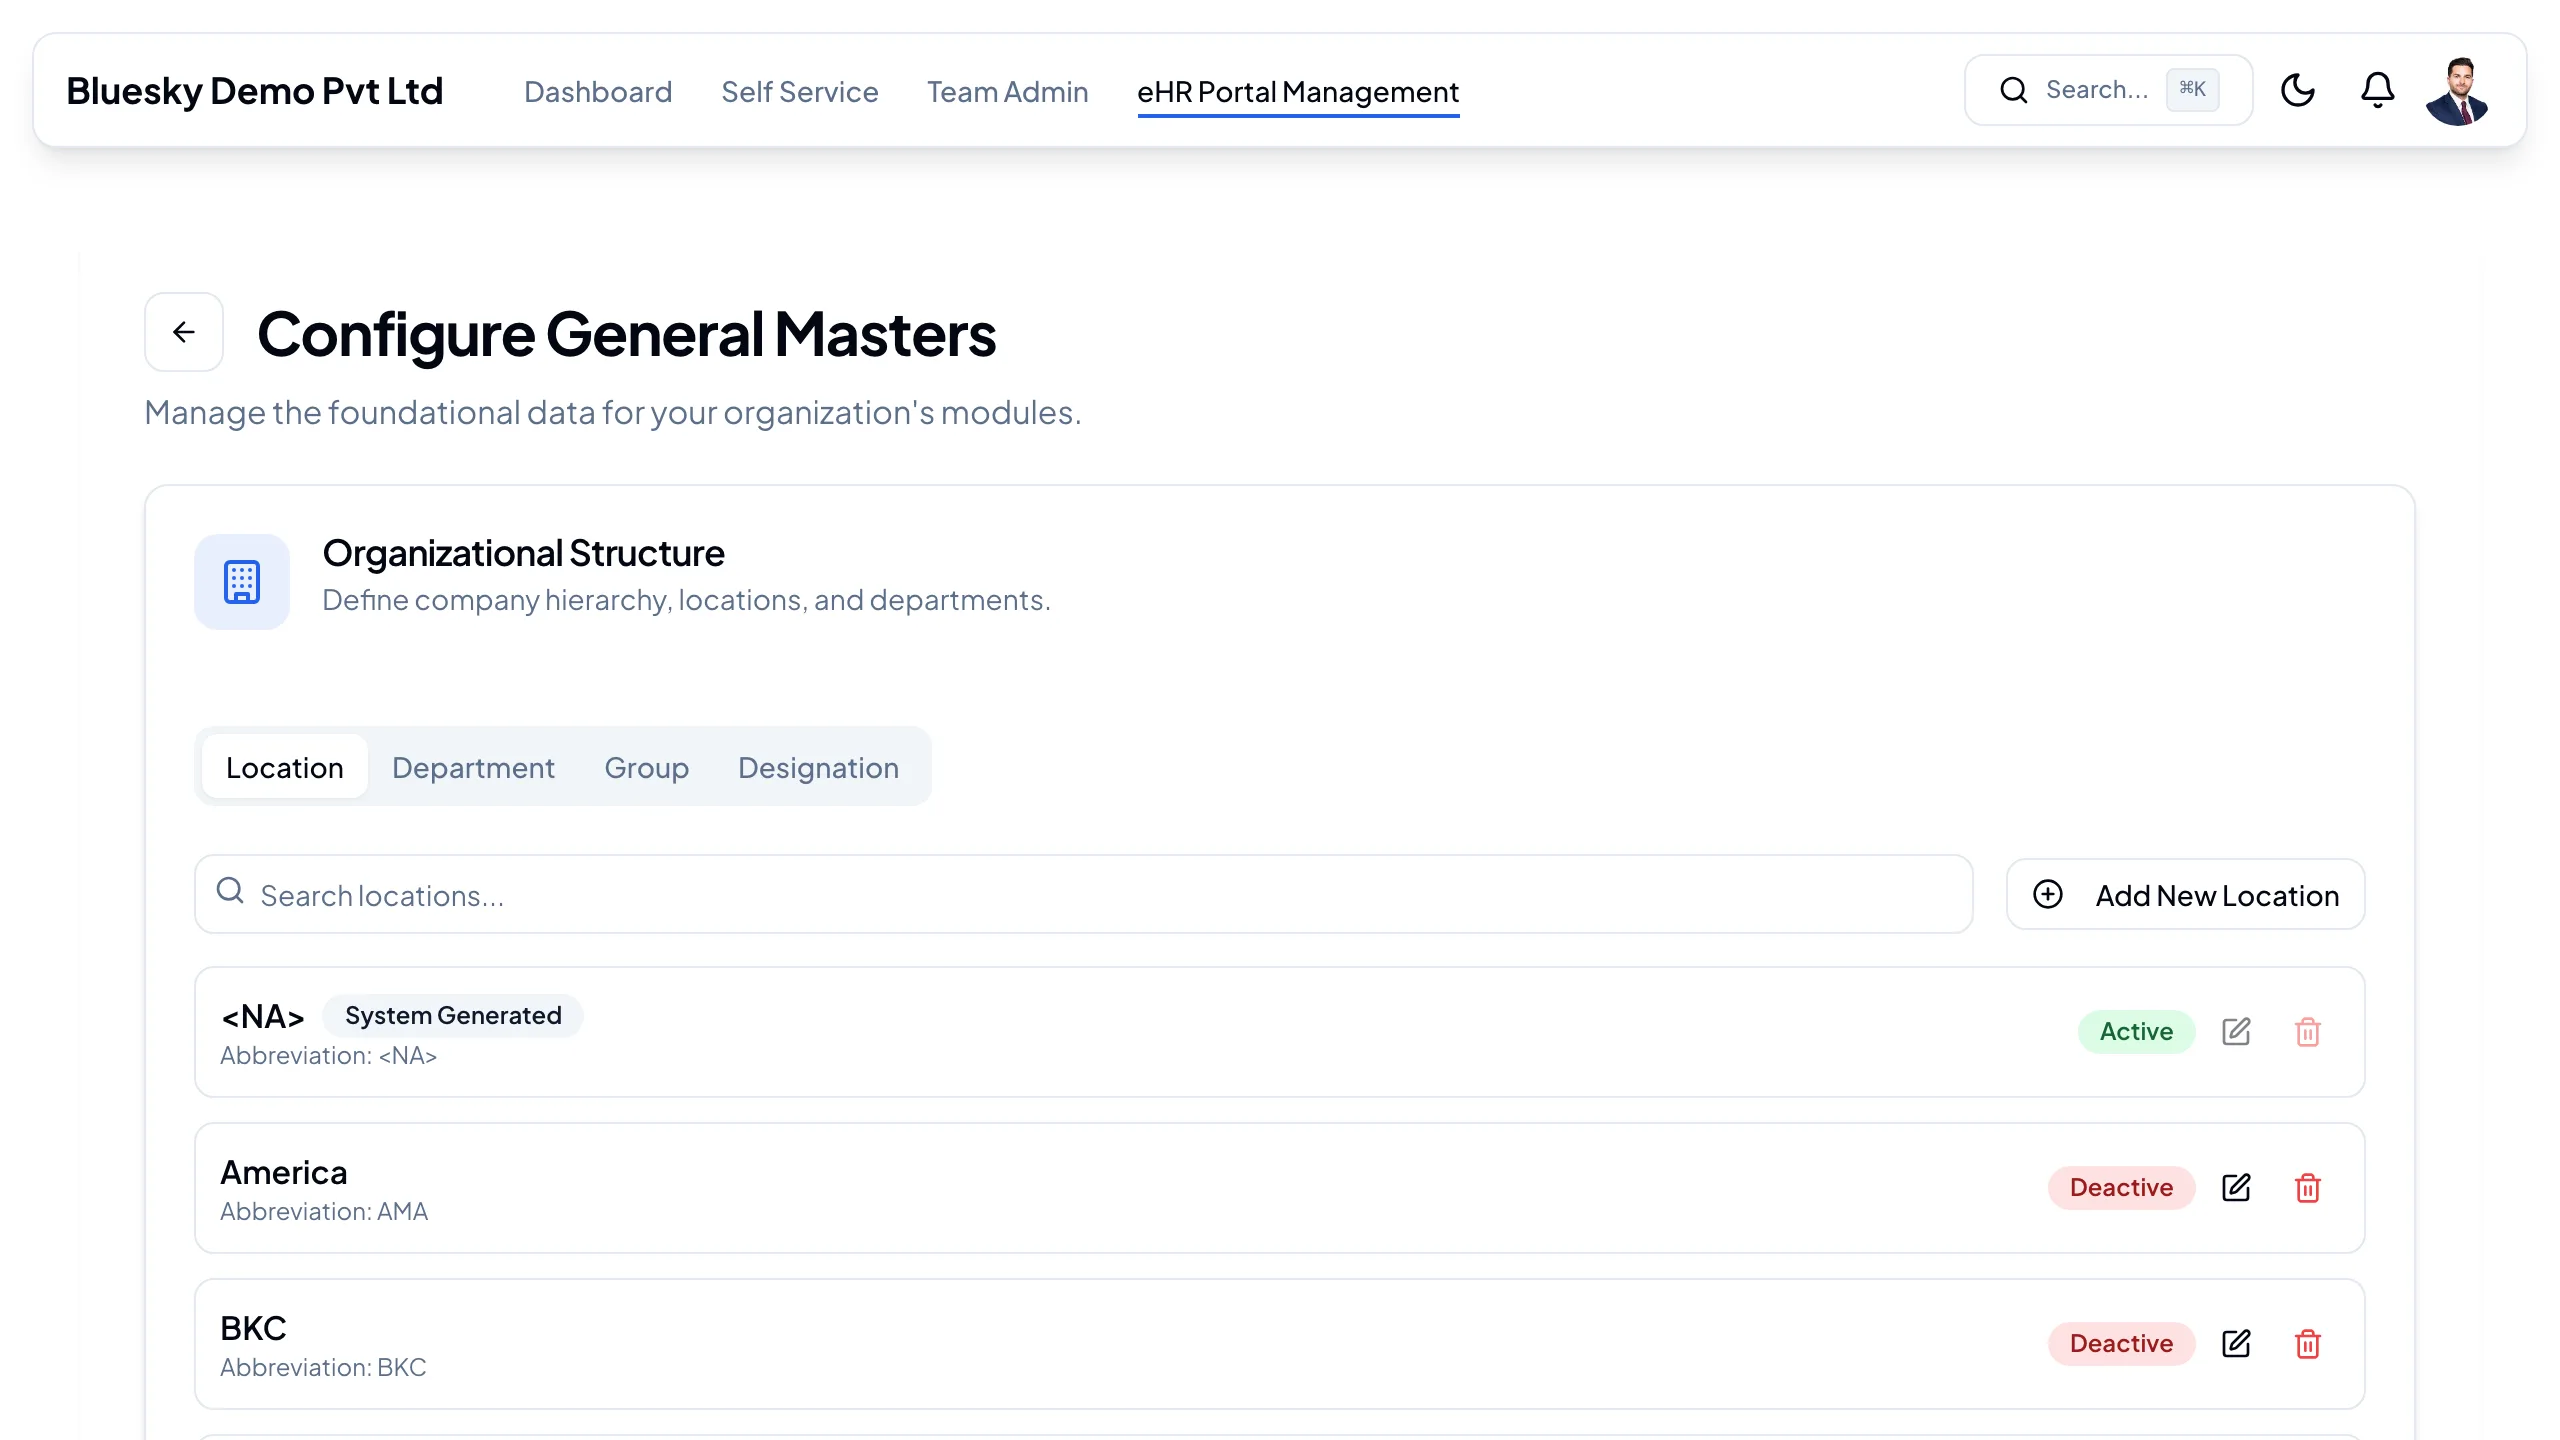Click Add New Location button
Image resolution: width=2560 pixels, height=1440 pixels.
click(2185, 894)
